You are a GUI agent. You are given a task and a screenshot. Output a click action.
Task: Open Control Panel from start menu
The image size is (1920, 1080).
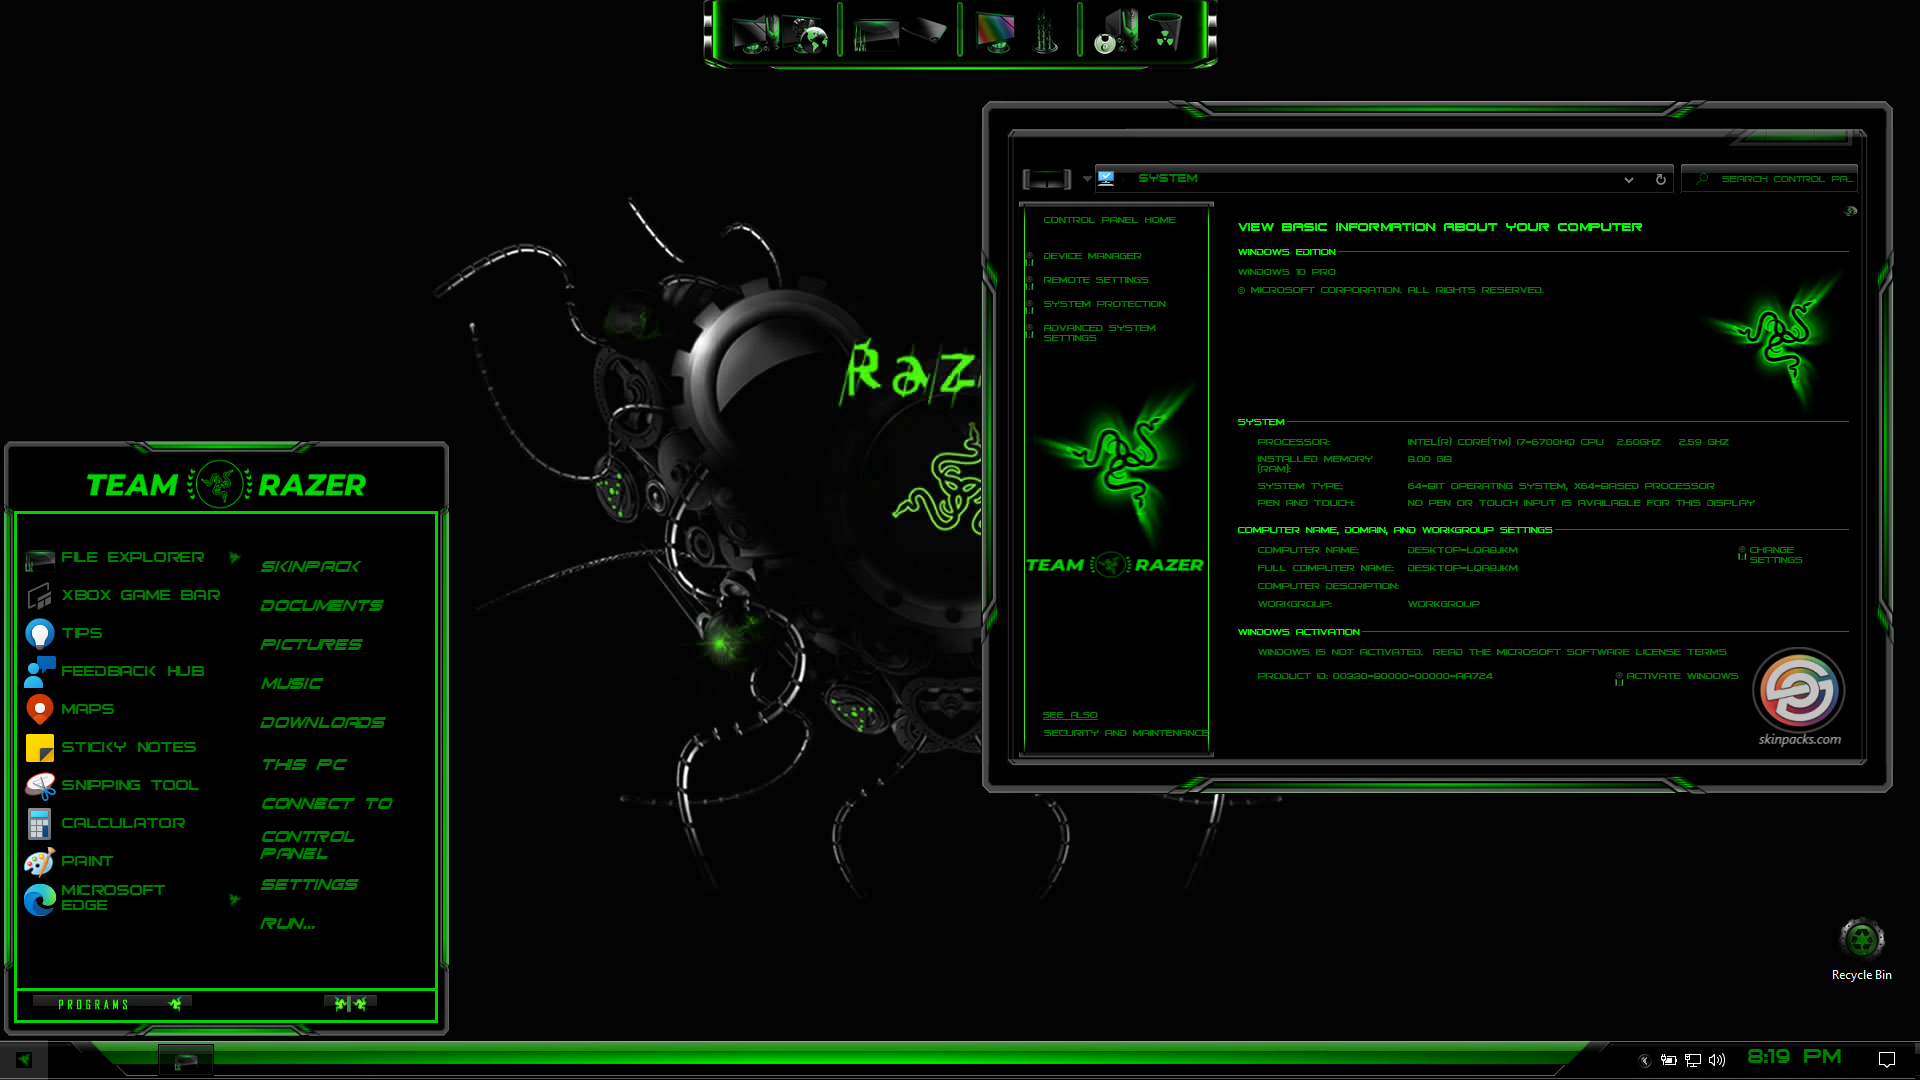(x=307, y=845)
